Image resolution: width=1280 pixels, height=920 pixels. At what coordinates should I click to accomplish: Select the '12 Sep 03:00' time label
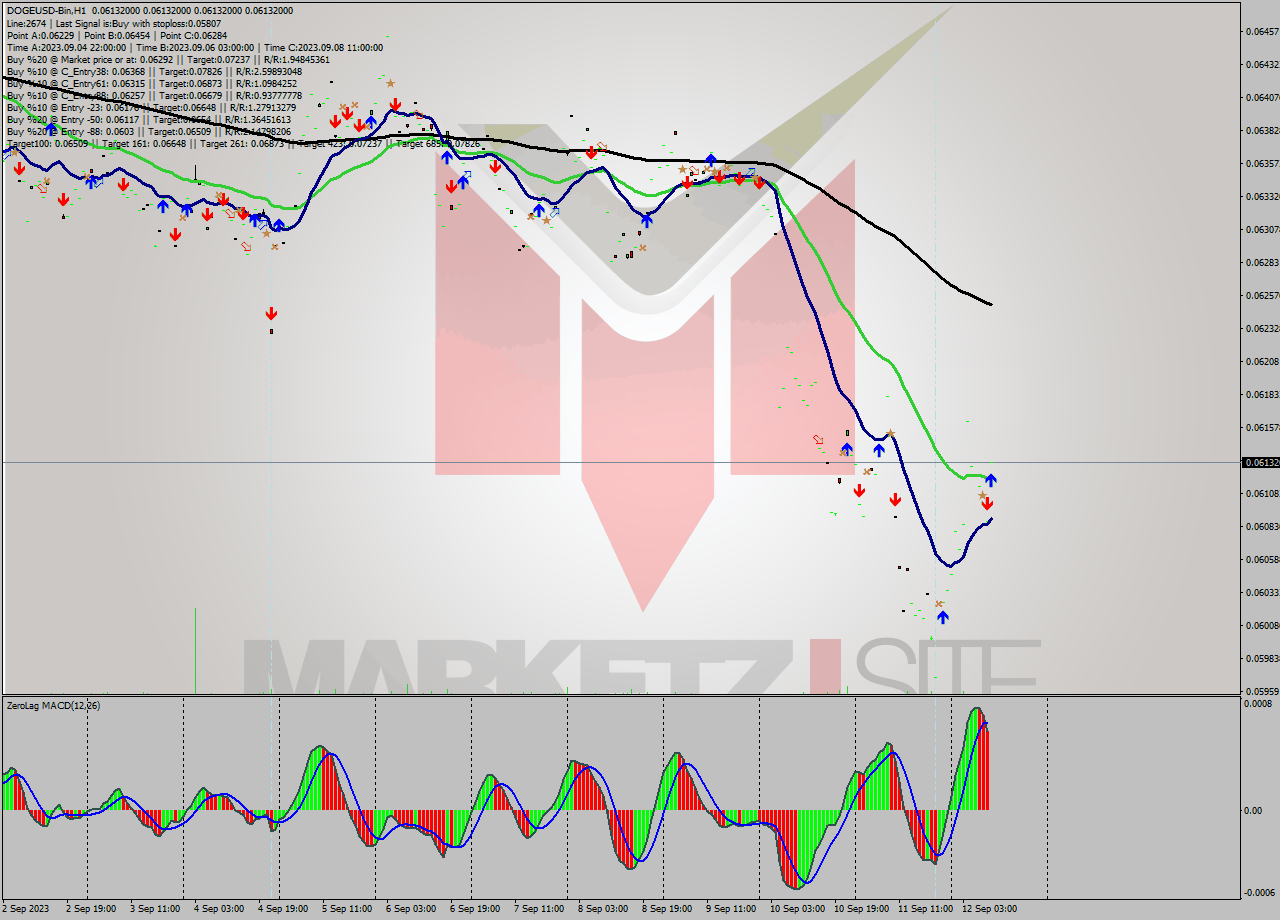pos(989,908)
